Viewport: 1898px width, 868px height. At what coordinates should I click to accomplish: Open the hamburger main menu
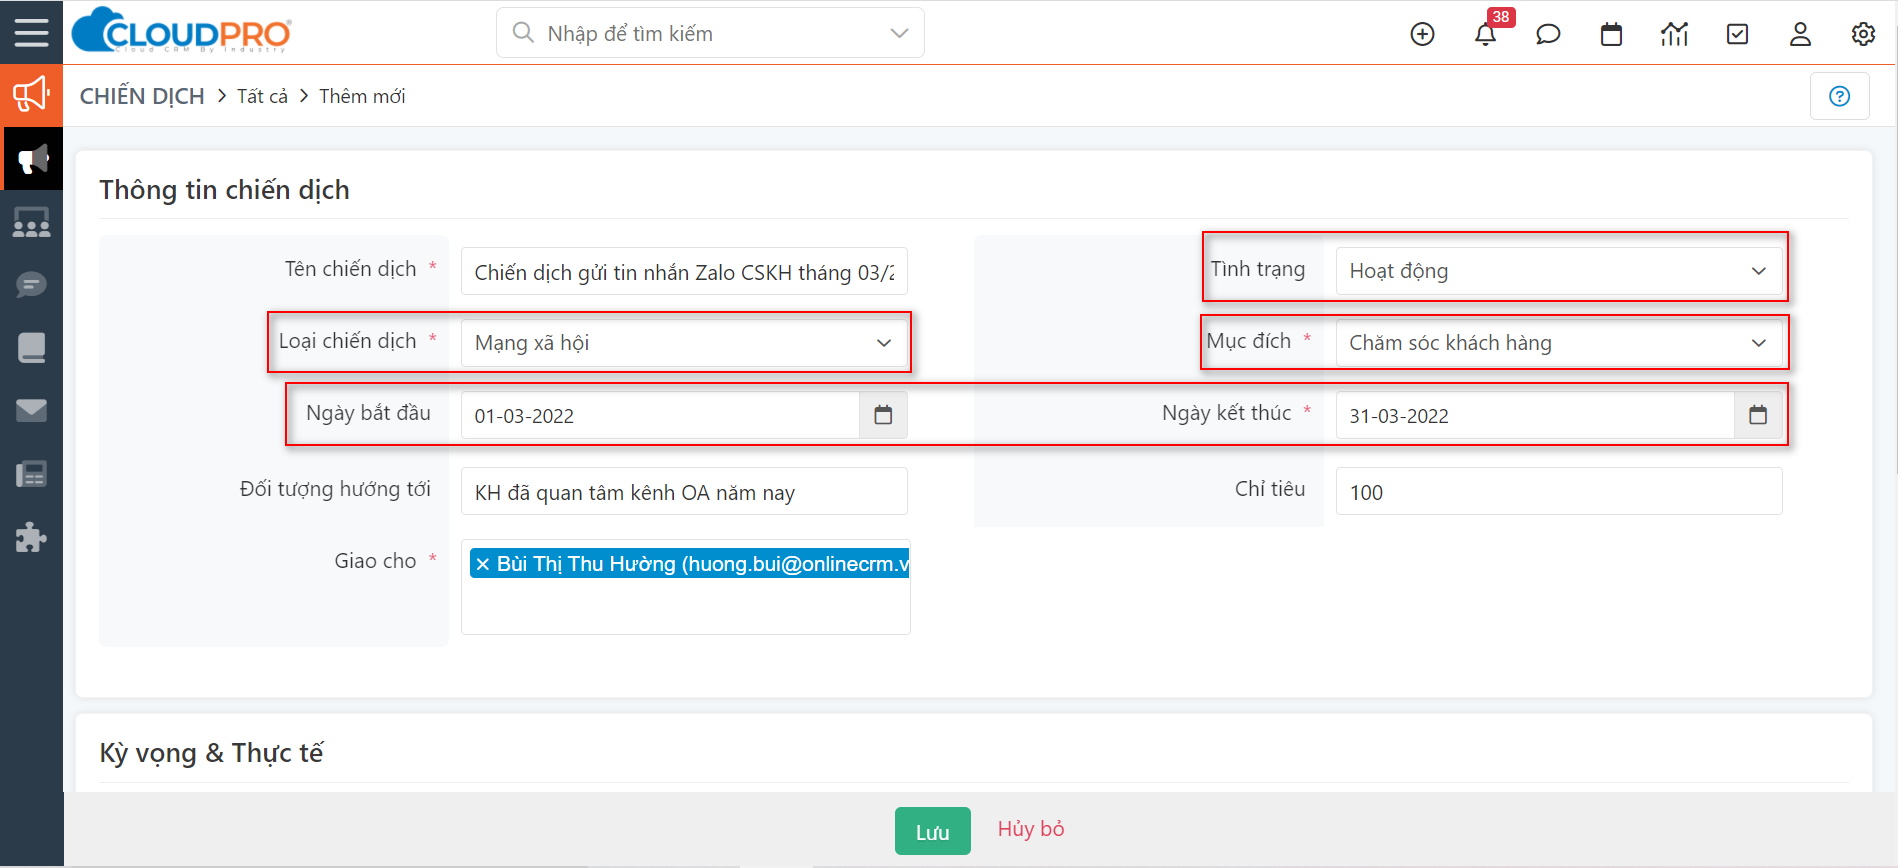31,32
